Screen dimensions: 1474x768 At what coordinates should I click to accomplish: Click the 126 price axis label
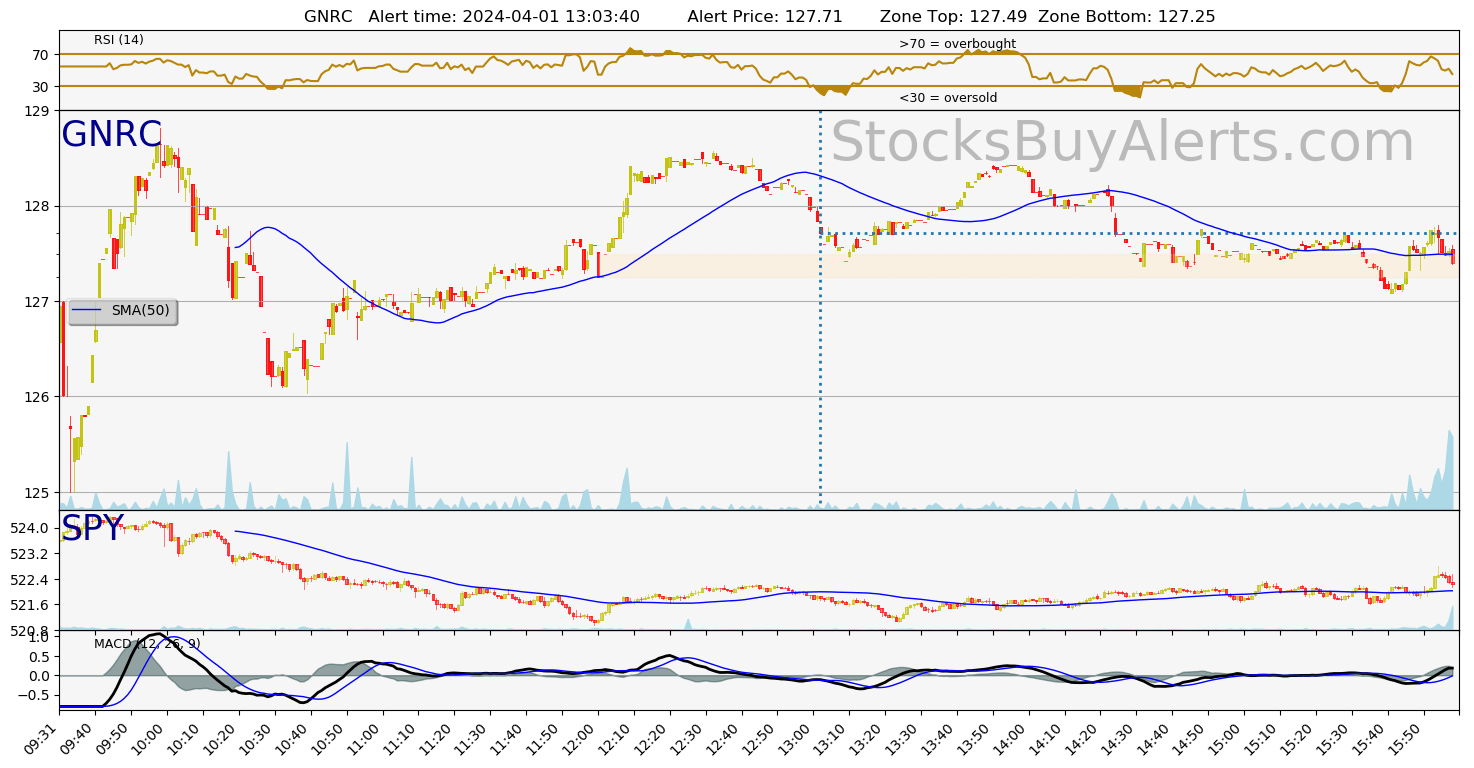coord(36,397)
